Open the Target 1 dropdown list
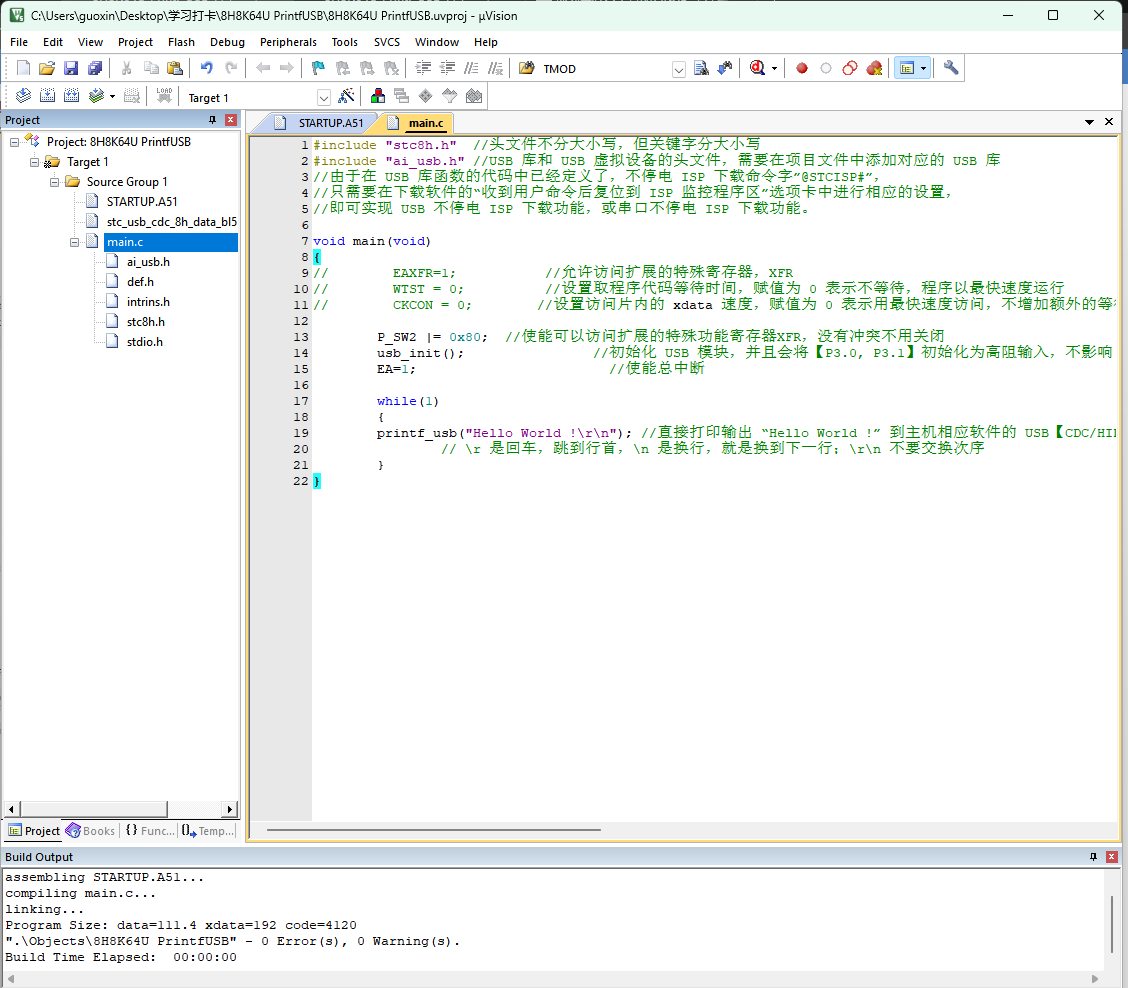The height and width of the screenshot is (988, 1128). (323, 97)
